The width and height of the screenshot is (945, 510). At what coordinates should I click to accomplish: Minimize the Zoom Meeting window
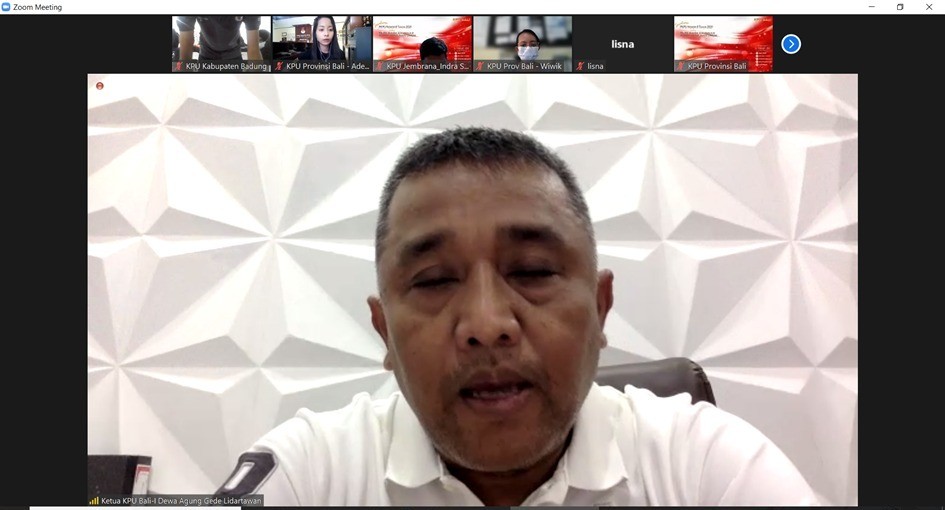pos(868,7)
